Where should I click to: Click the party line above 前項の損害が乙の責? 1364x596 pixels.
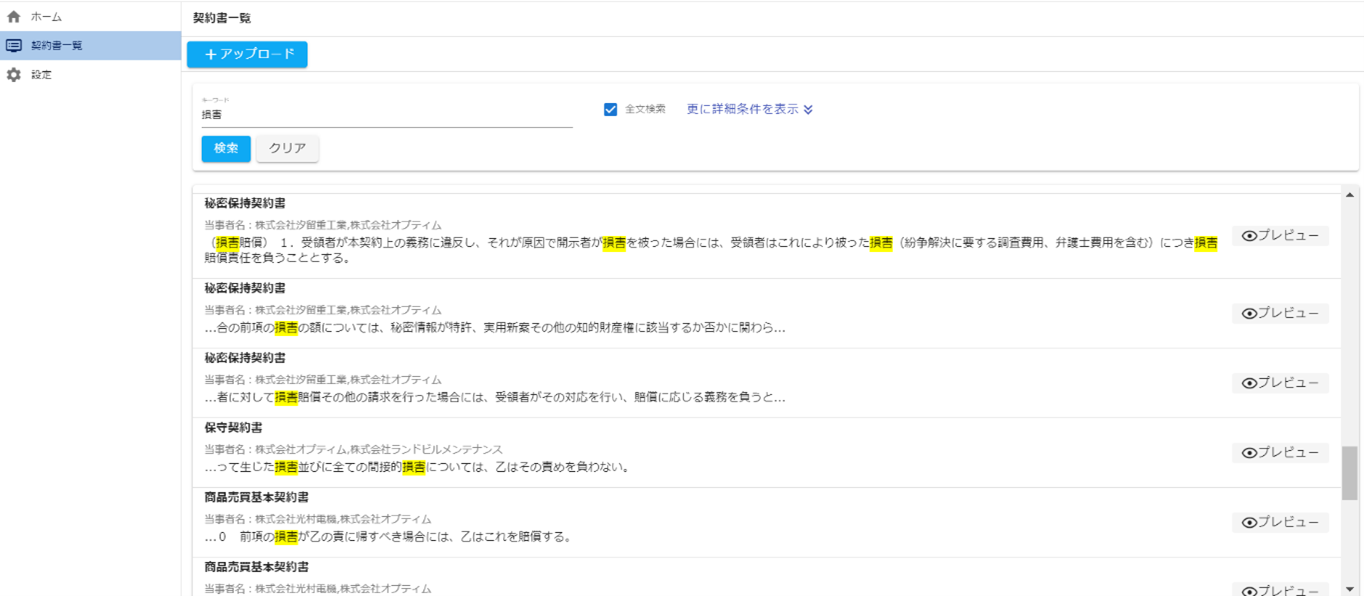click(x=318, y=520)
